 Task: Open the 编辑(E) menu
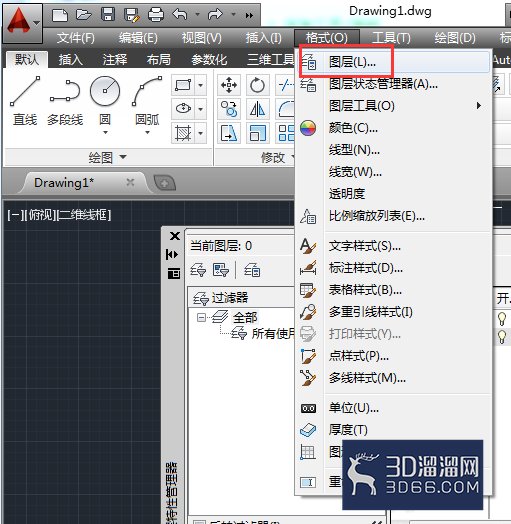(138, 38)
